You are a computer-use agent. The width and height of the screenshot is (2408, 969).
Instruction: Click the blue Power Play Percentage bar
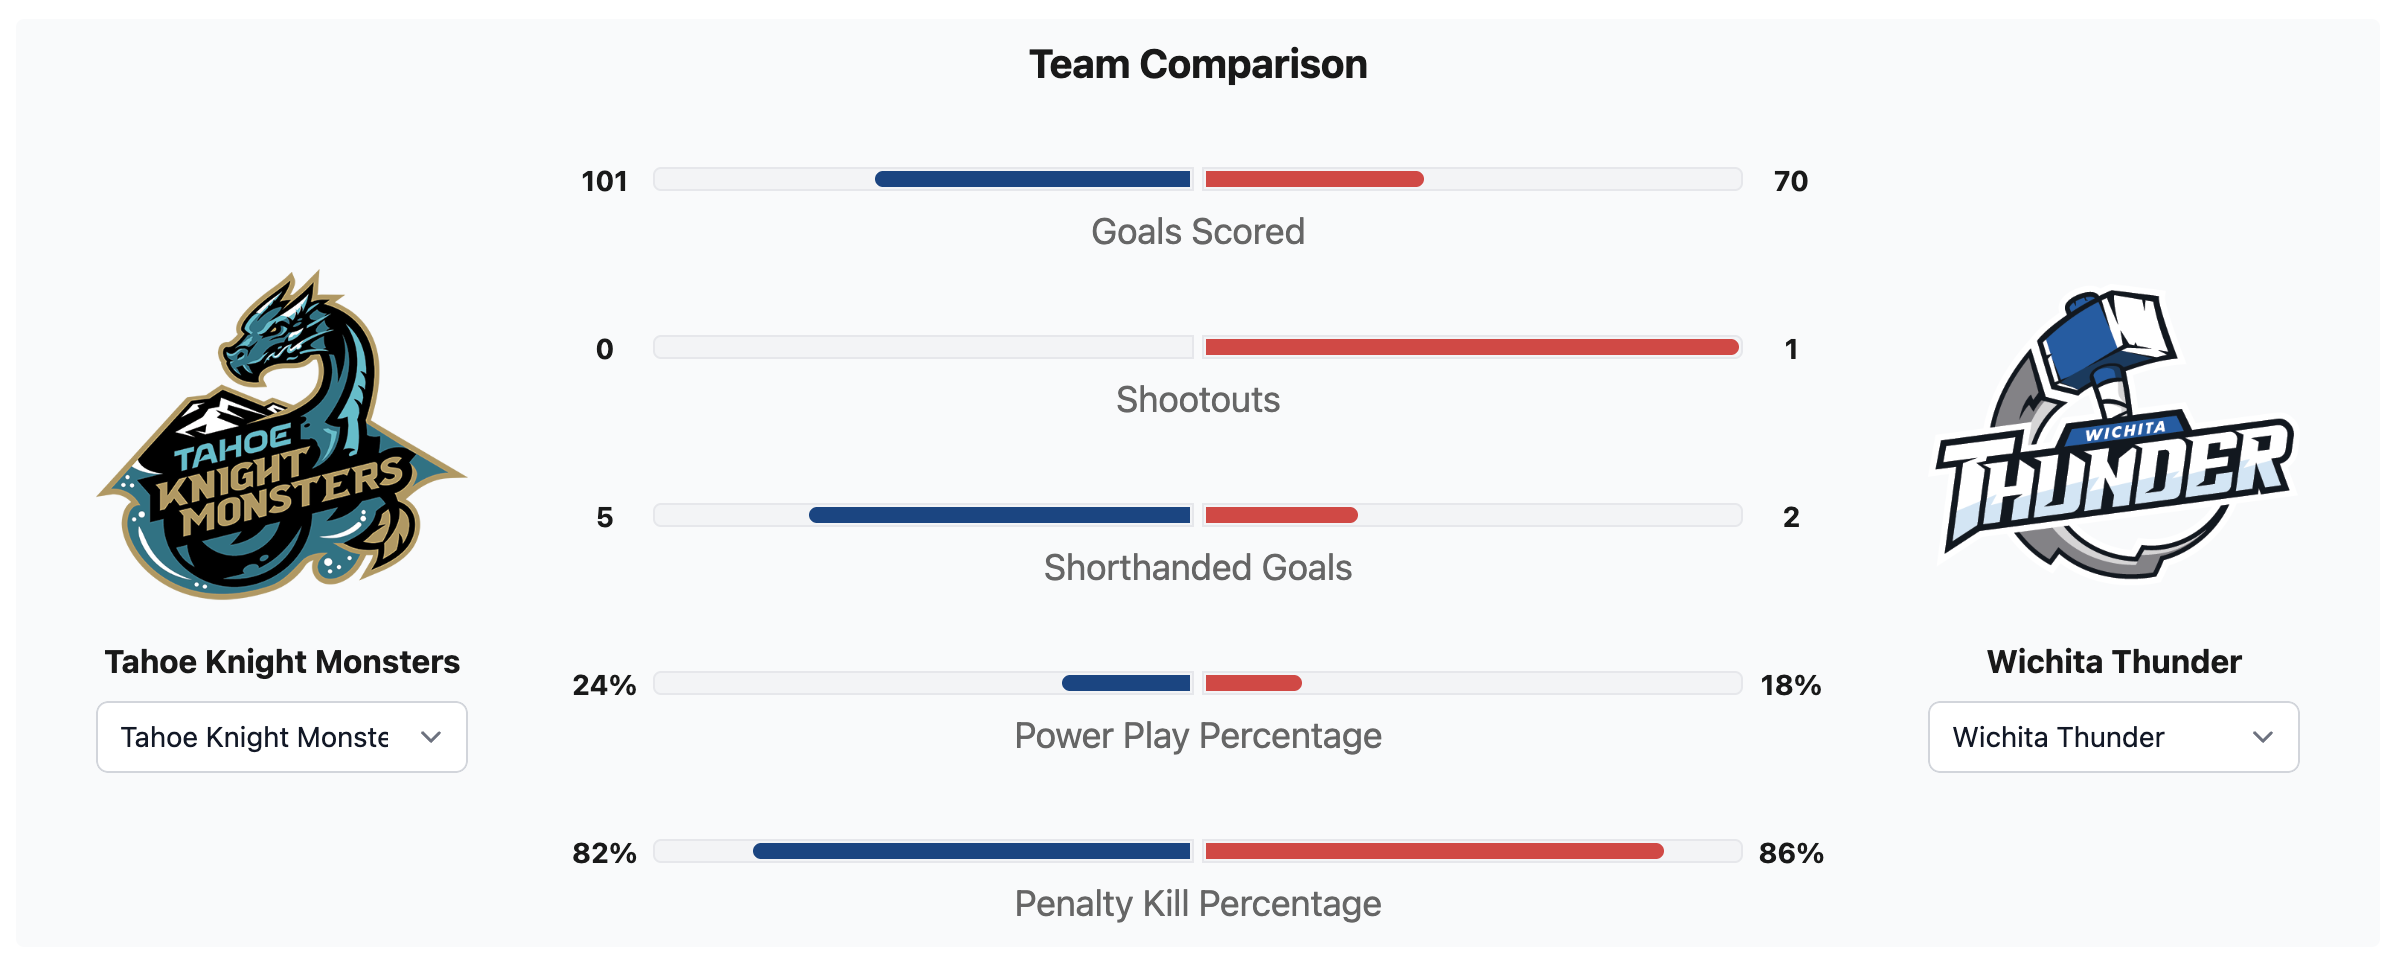tap(1126, 684)
